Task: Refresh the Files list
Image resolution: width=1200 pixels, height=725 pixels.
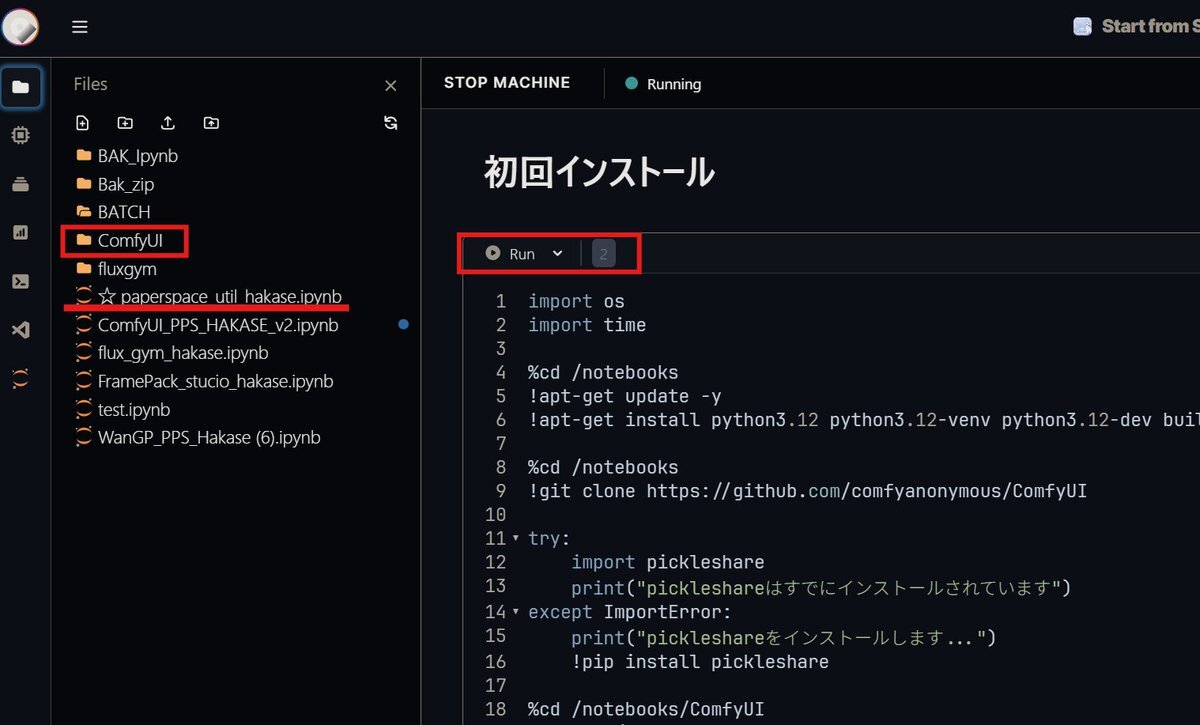Action: point(391,123)
